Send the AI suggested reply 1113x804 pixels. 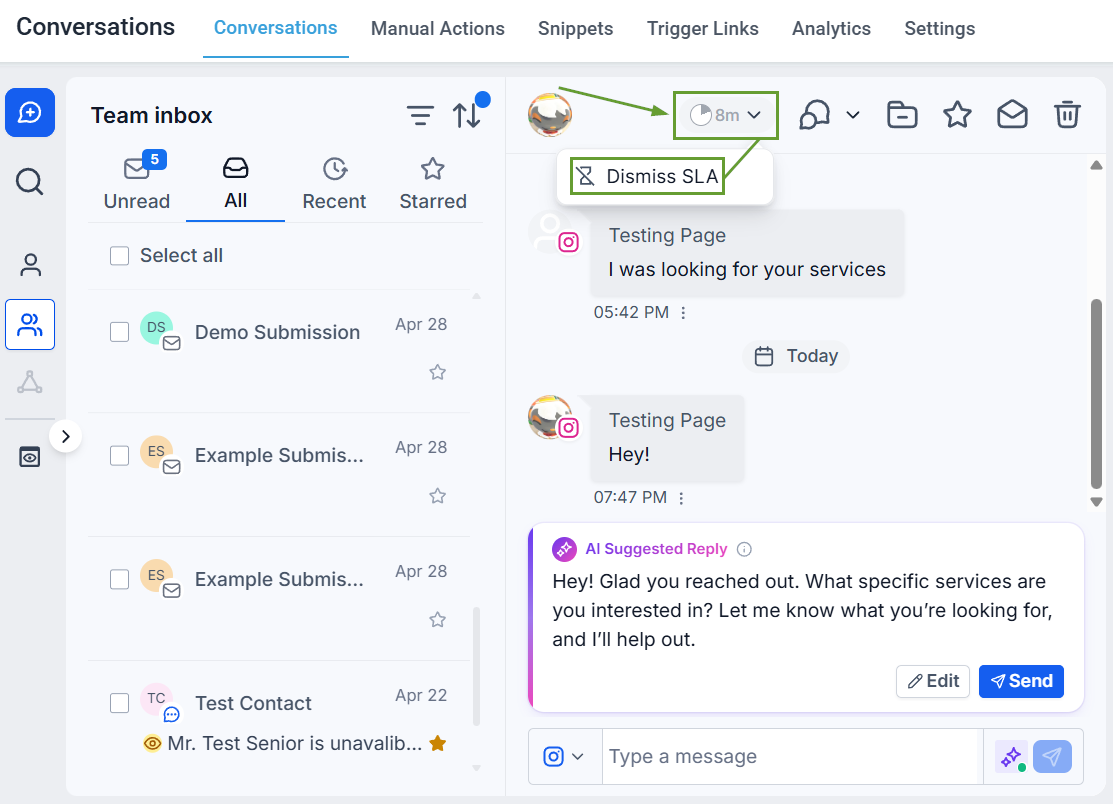(1021, 681)
